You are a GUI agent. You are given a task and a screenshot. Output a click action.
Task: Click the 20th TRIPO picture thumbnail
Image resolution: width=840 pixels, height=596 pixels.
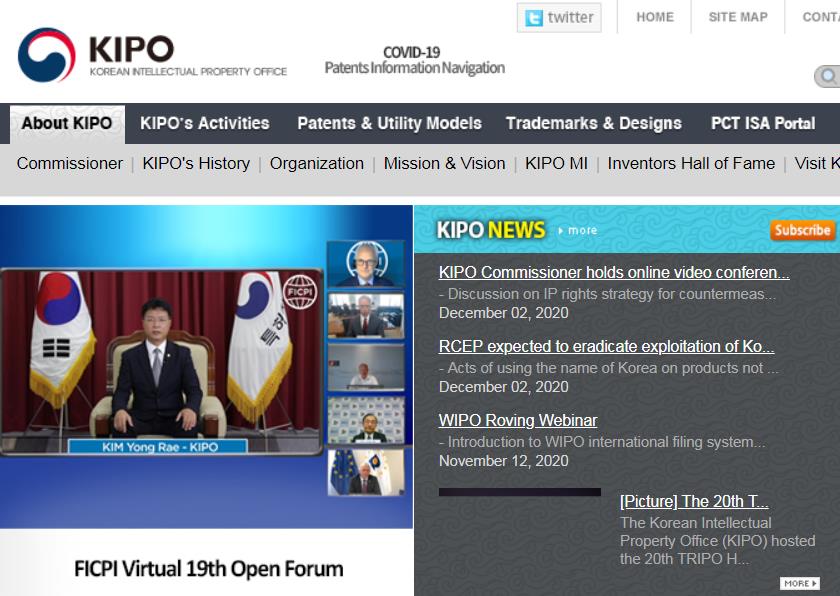[x=520, y=540]
